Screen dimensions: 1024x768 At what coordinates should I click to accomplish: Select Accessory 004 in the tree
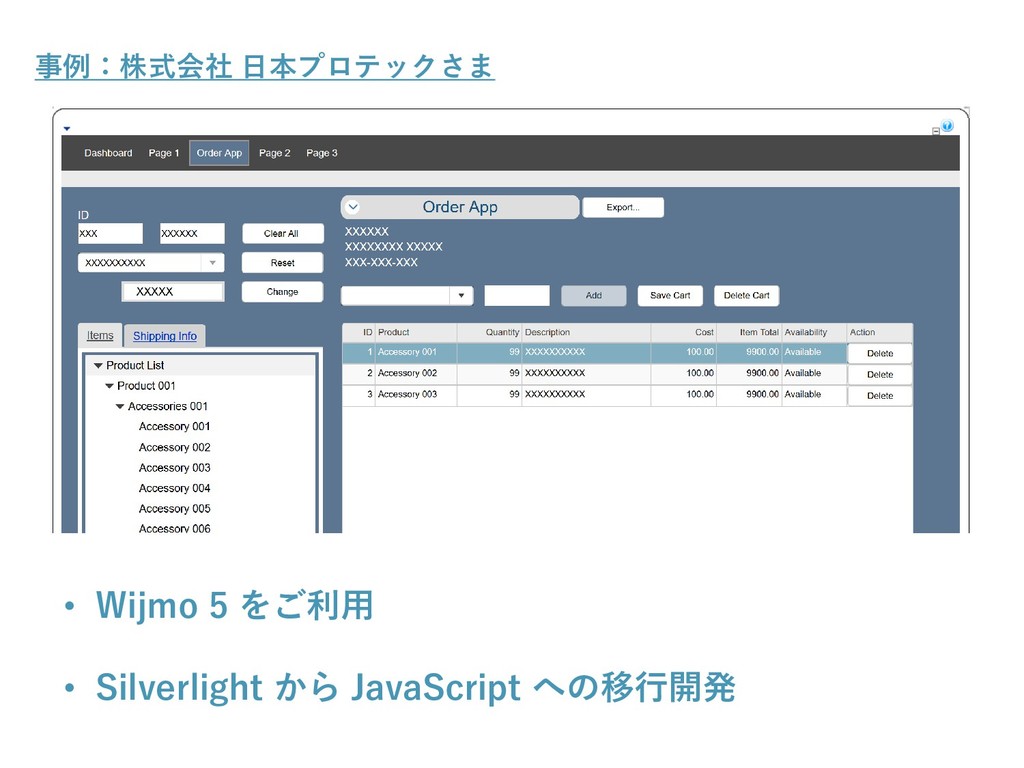pyautogui.click(x=174, y=488)
